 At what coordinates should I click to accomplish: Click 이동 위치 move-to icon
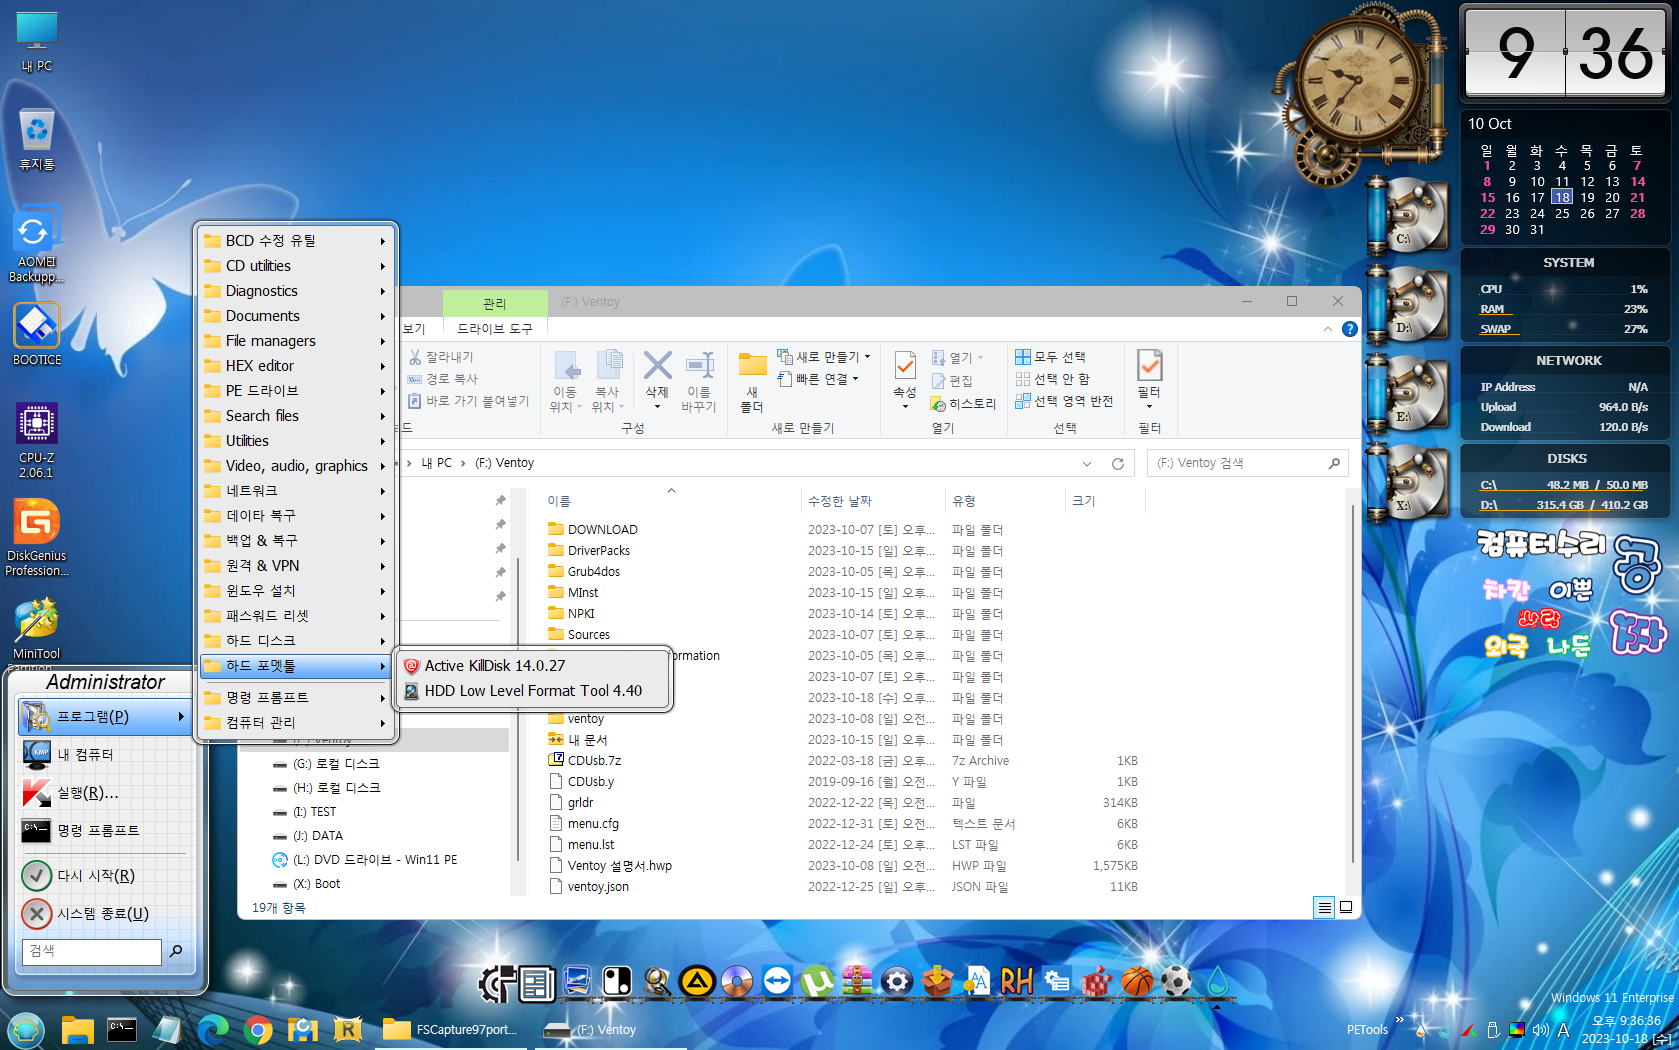(x=566, y=381)
